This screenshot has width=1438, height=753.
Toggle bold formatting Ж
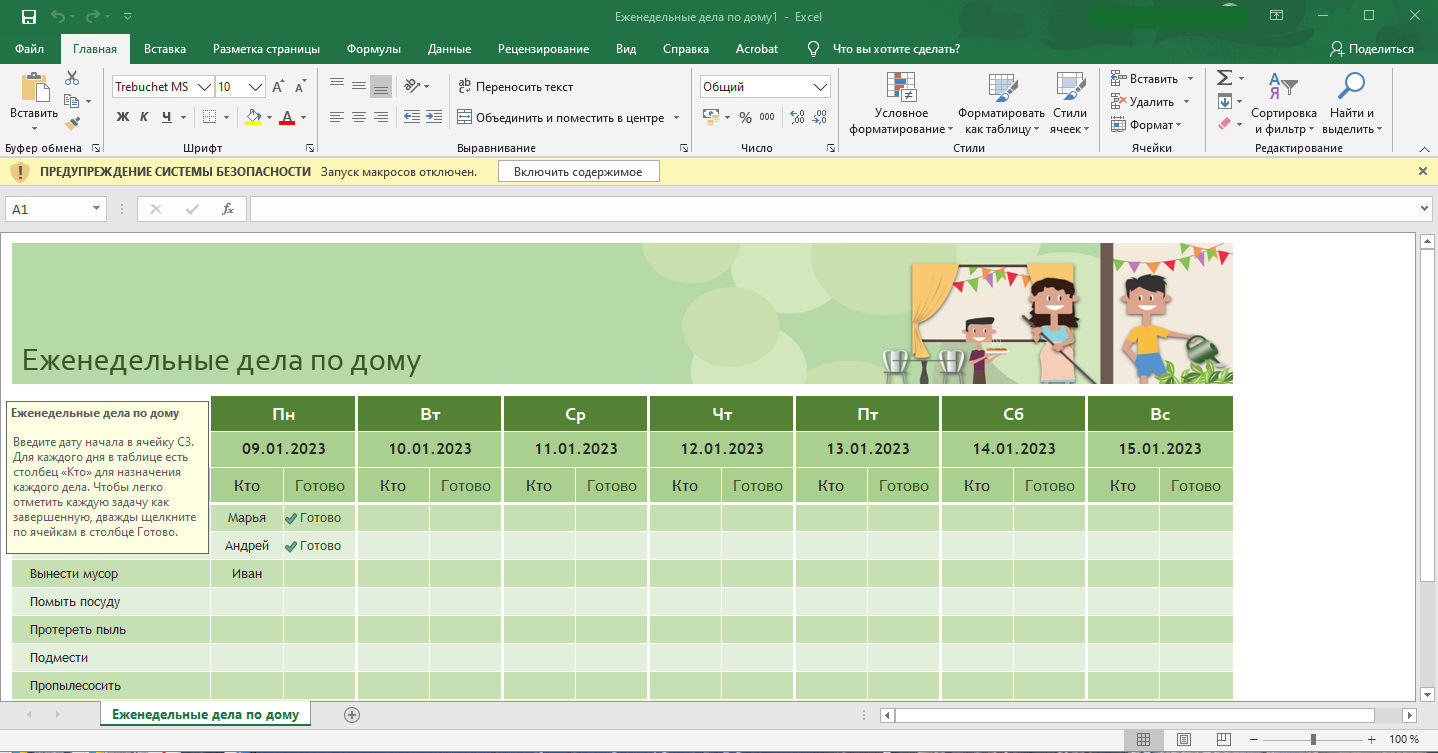123,118
